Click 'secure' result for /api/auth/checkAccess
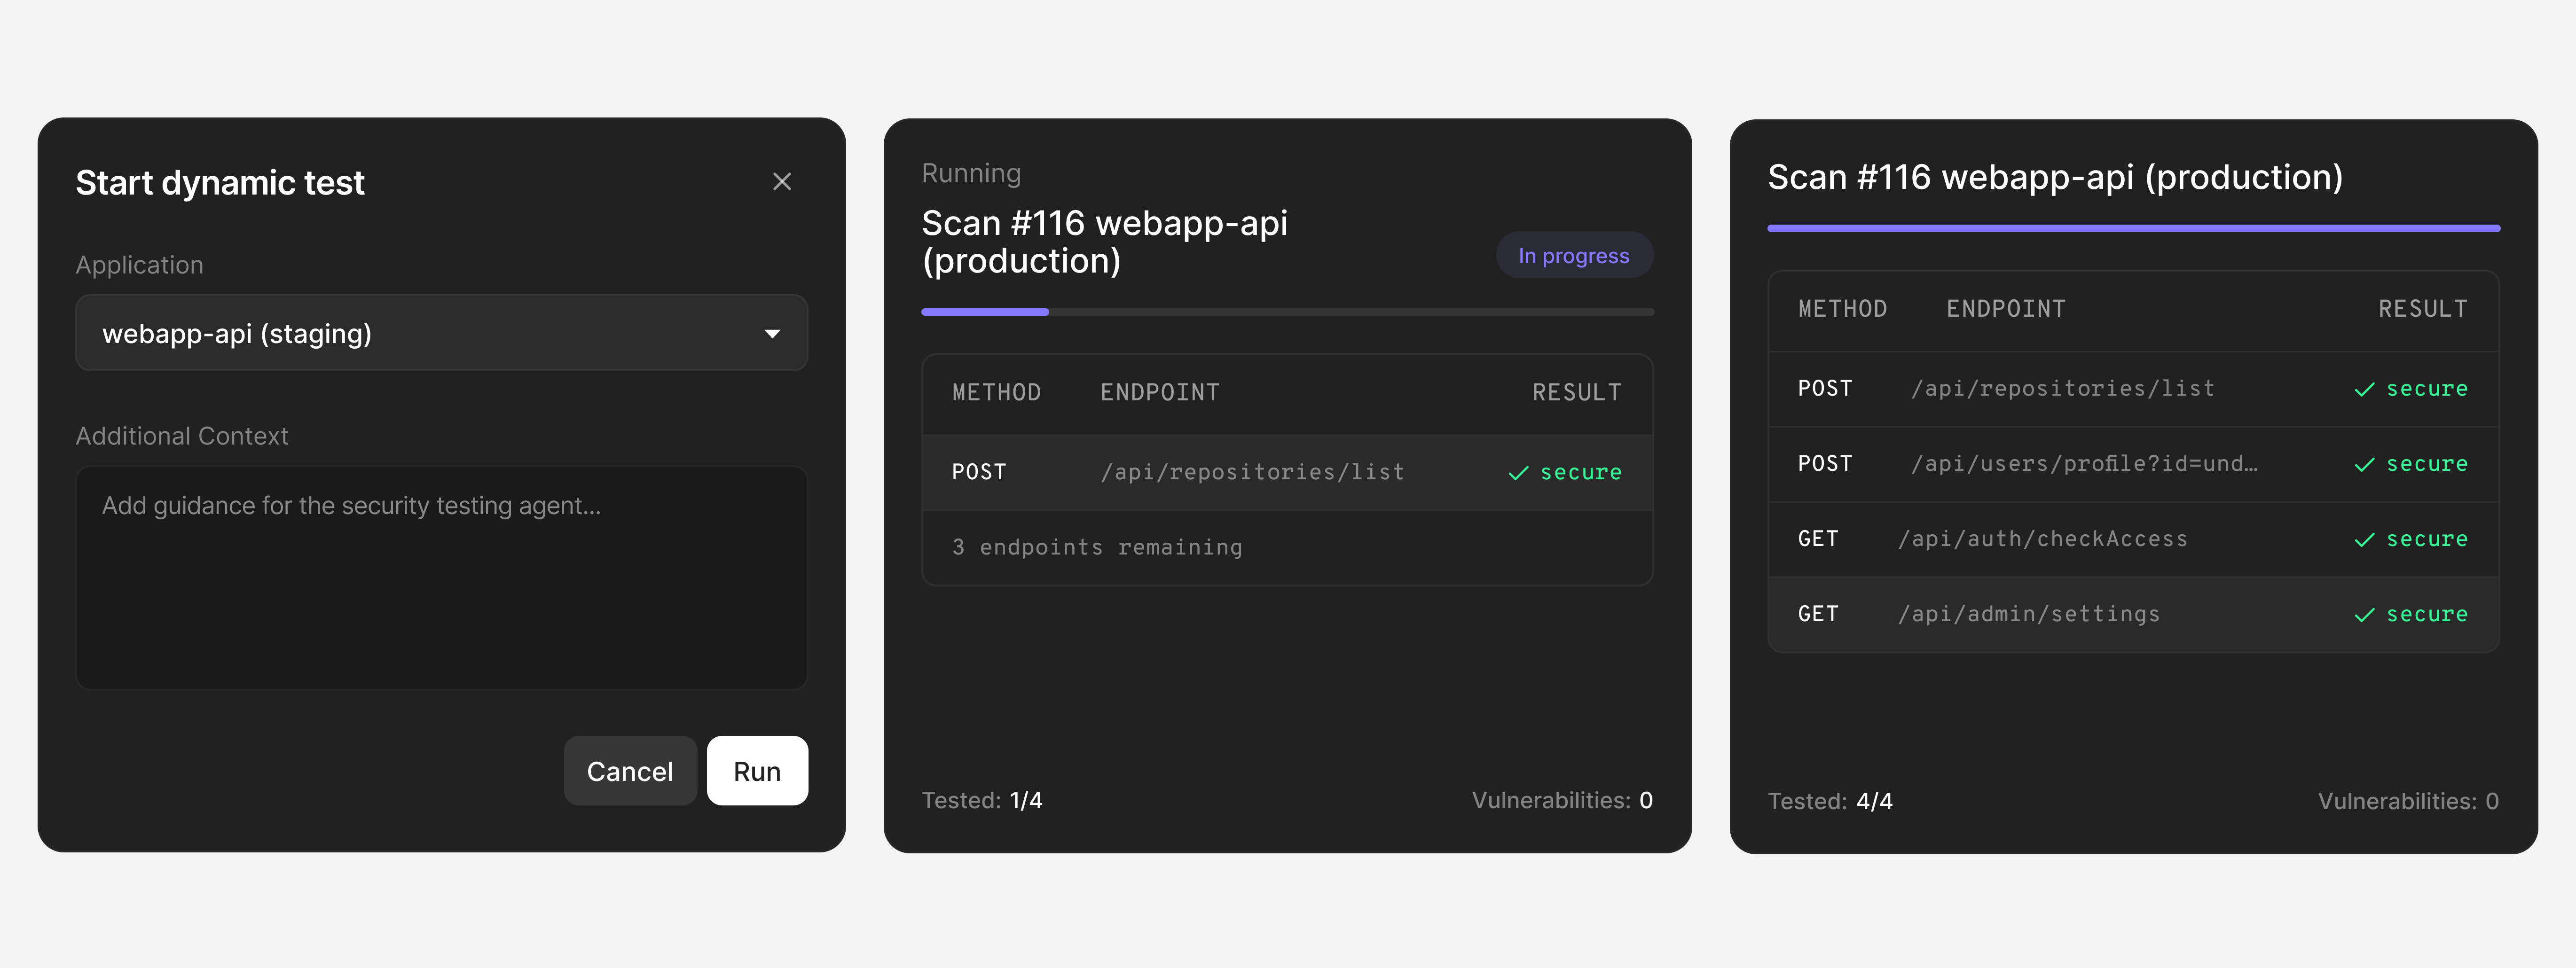 click(2427, 539)
